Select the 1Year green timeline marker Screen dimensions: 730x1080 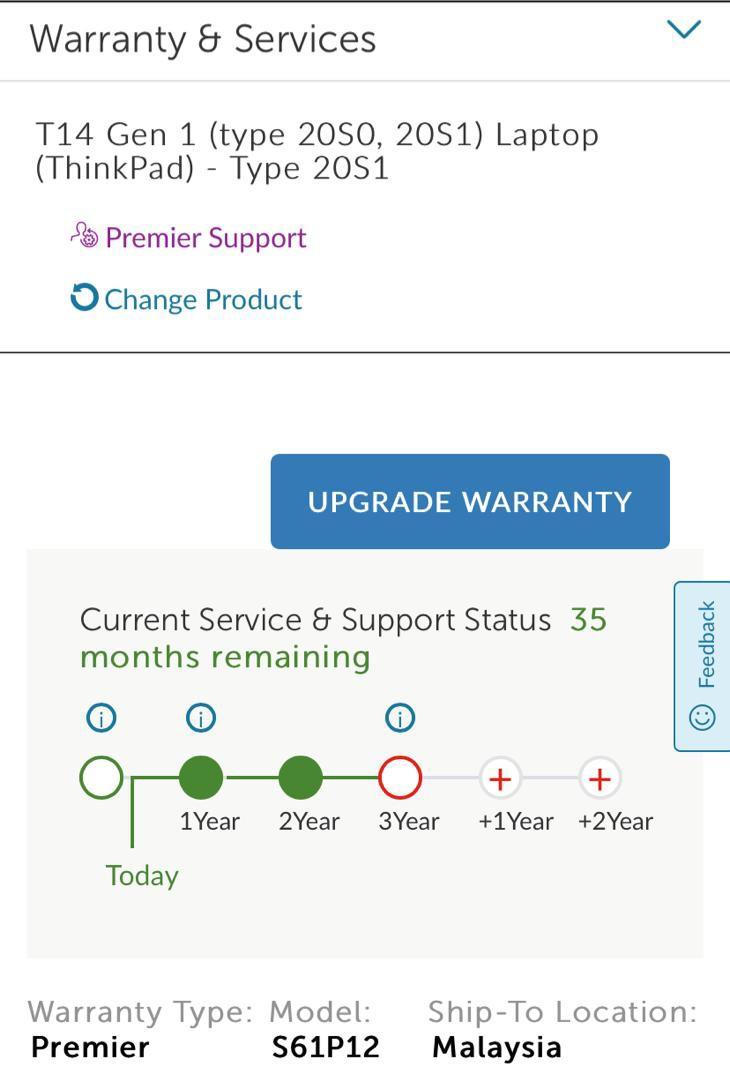[201, 777]
